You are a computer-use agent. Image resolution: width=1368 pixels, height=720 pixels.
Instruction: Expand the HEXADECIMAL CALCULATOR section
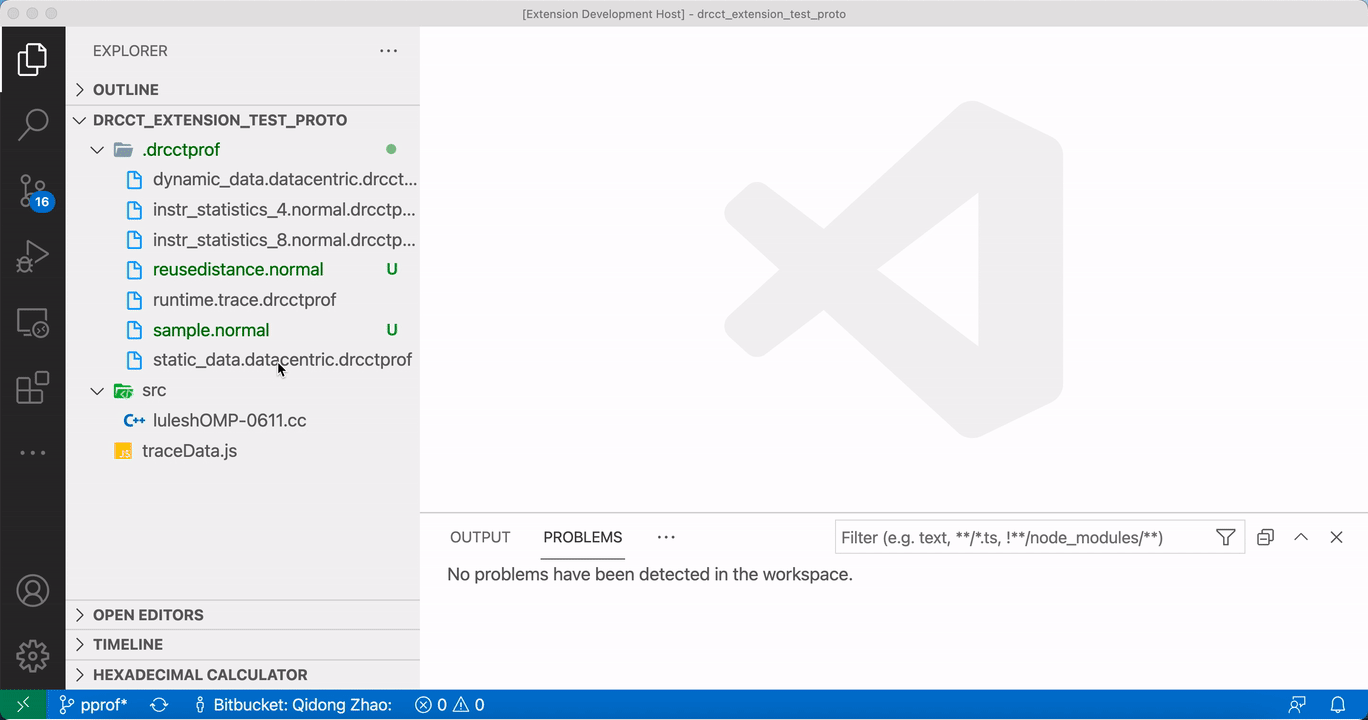point(243,675)
